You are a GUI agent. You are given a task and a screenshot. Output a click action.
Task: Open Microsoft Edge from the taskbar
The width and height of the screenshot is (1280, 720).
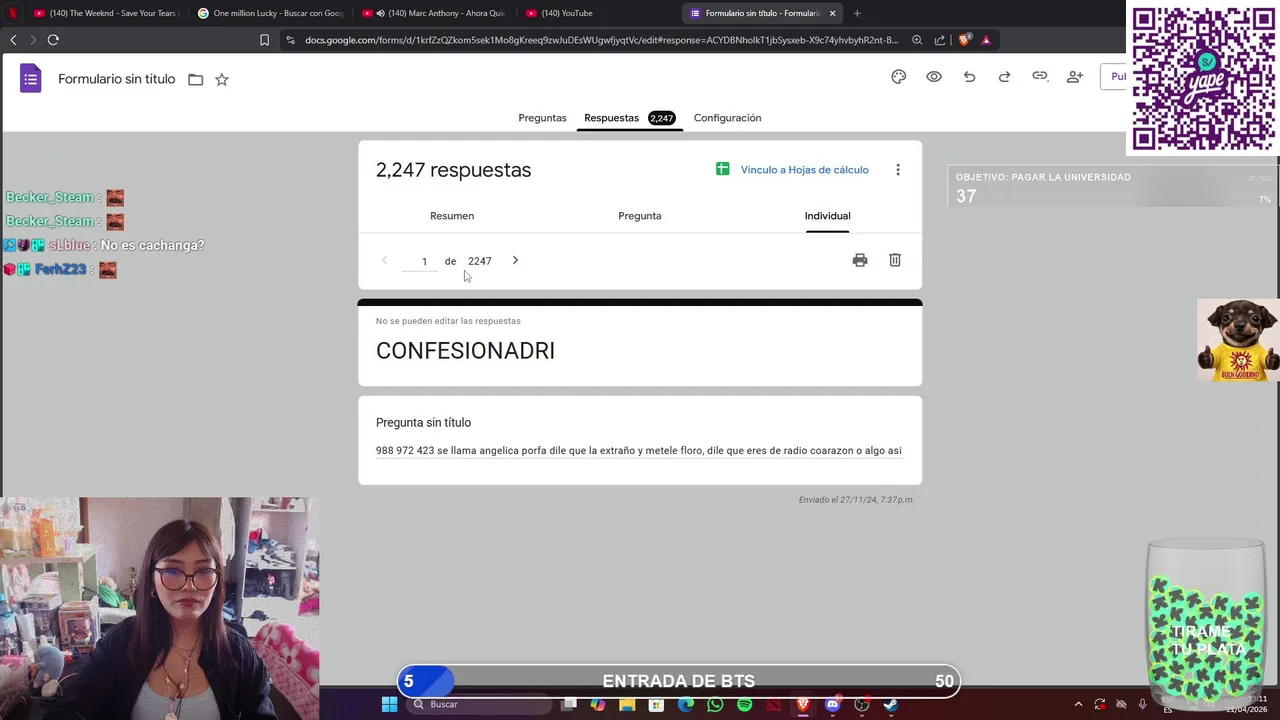(686, 705)
